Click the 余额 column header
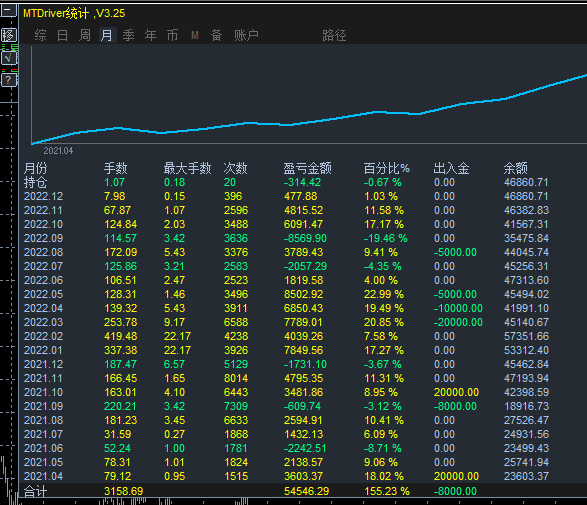 [515, 168]
